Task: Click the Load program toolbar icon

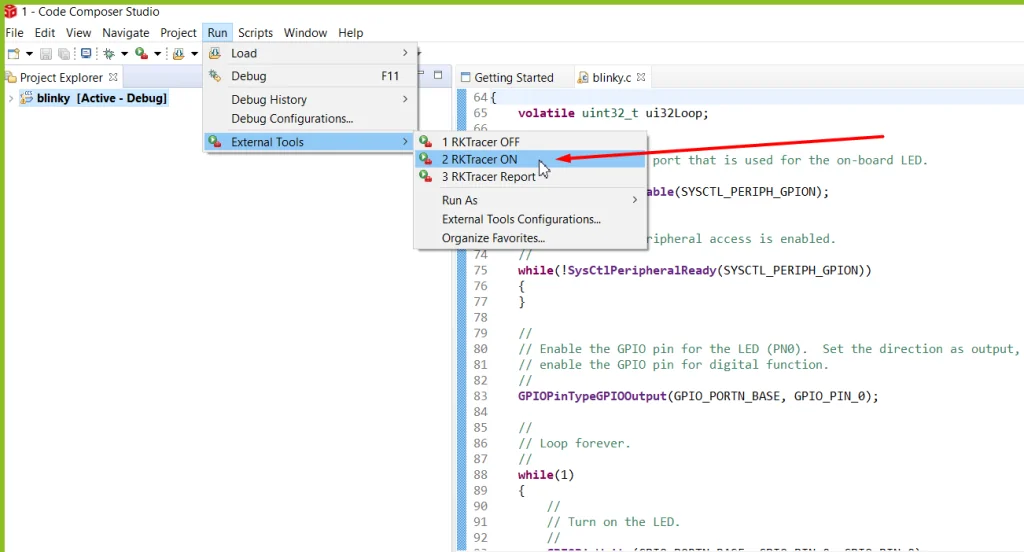Action: point(178,54)
